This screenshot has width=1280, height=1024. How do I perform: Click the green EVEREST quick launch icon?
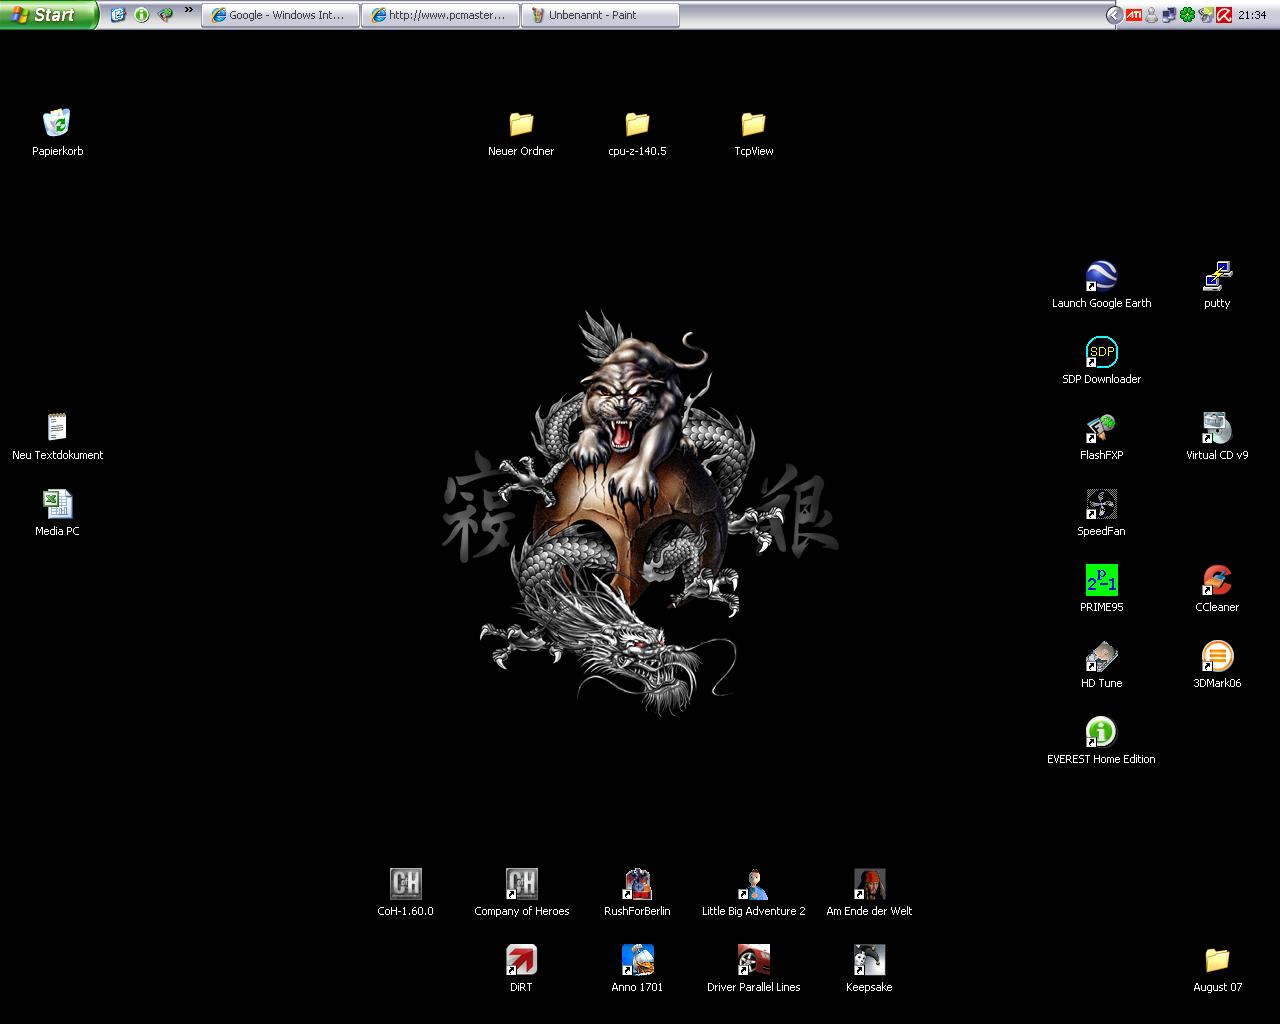(142, 15)
